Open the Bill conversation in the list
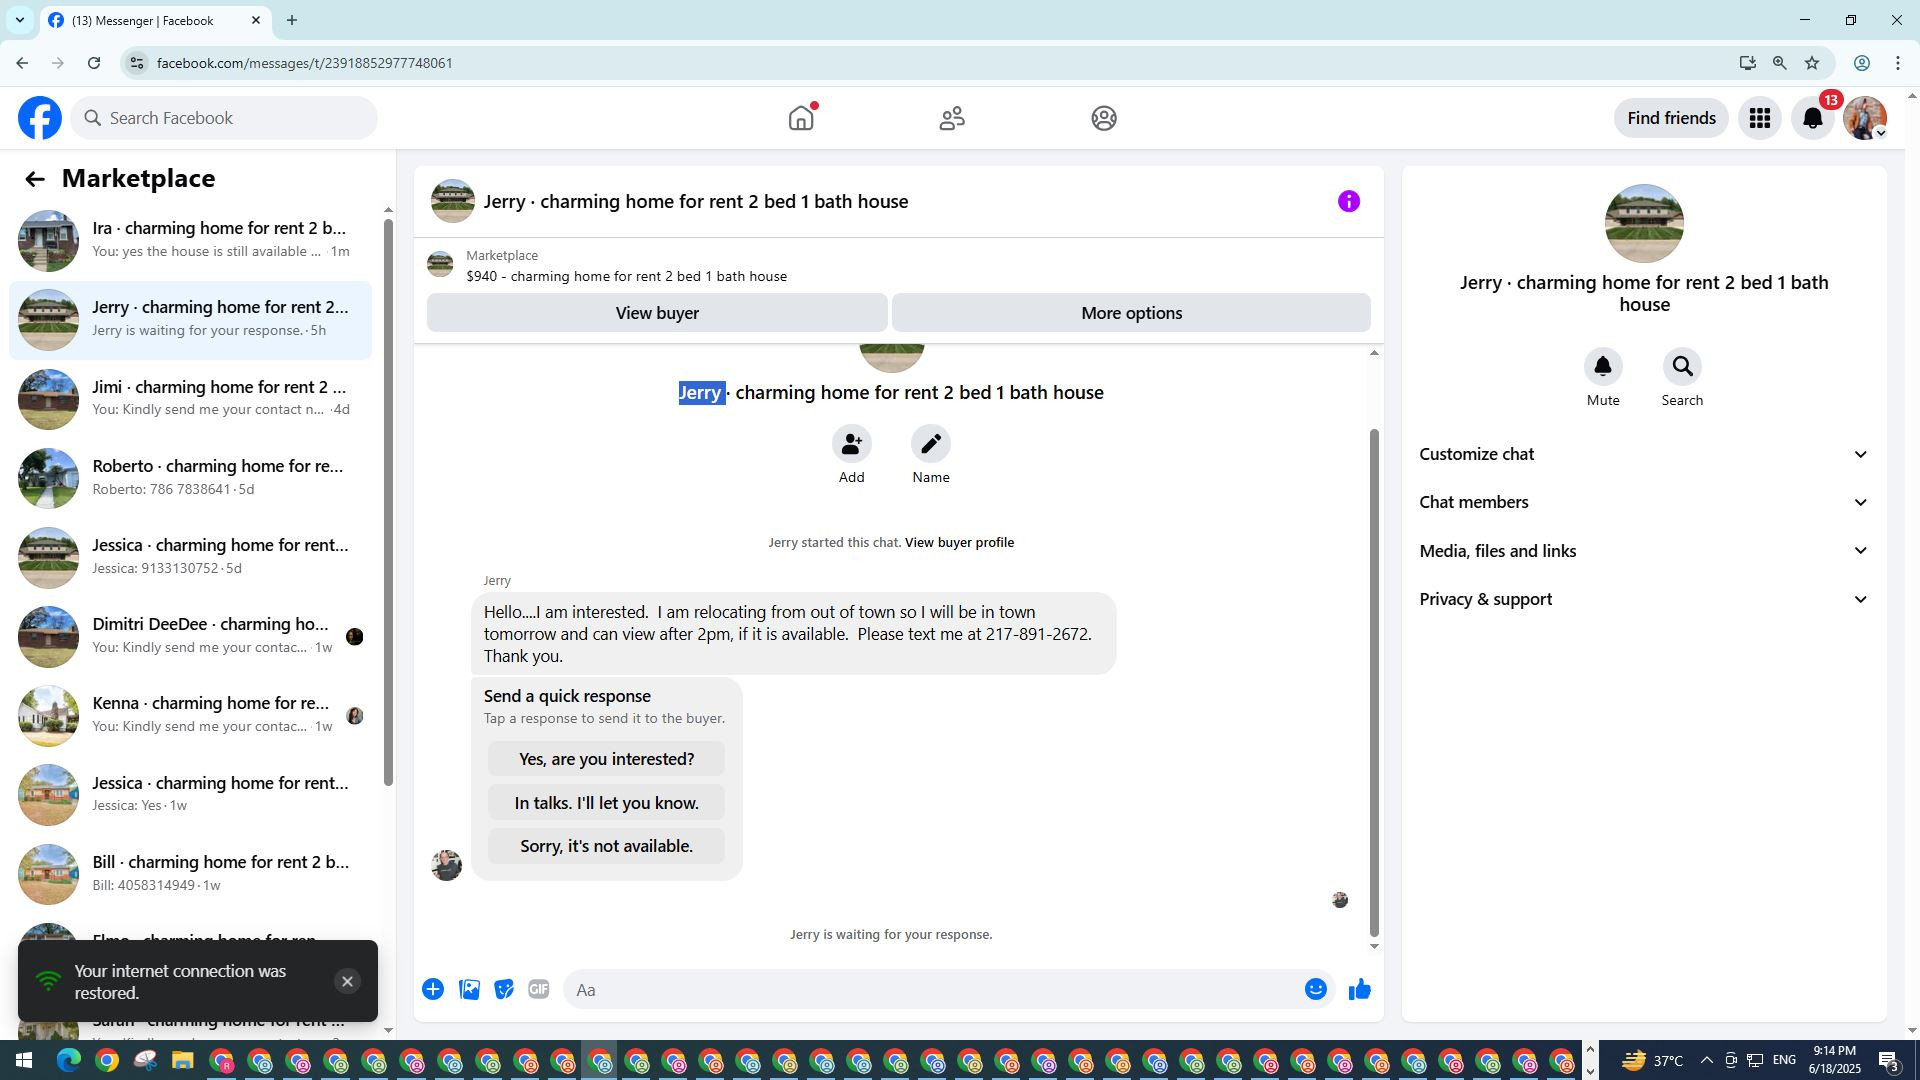 click(x=190, y=874)
